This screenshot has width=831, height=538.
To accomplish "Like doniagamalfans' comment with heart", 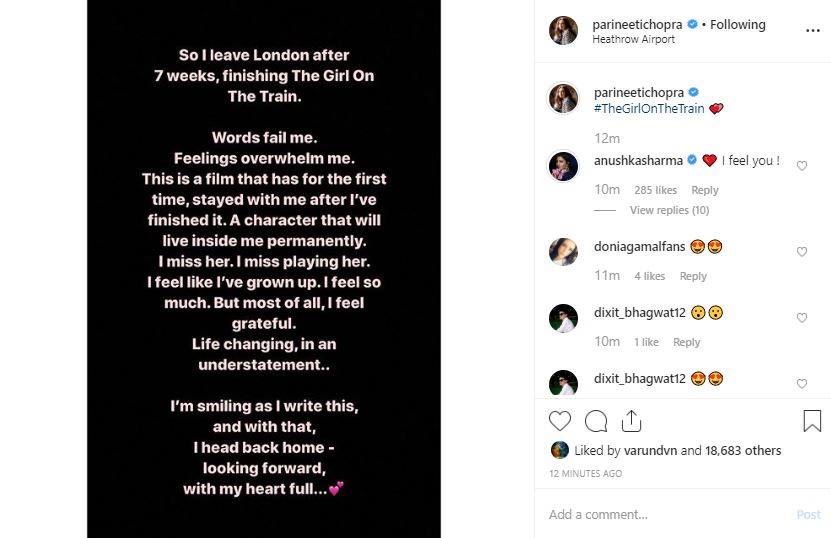I will coord(802,252).
